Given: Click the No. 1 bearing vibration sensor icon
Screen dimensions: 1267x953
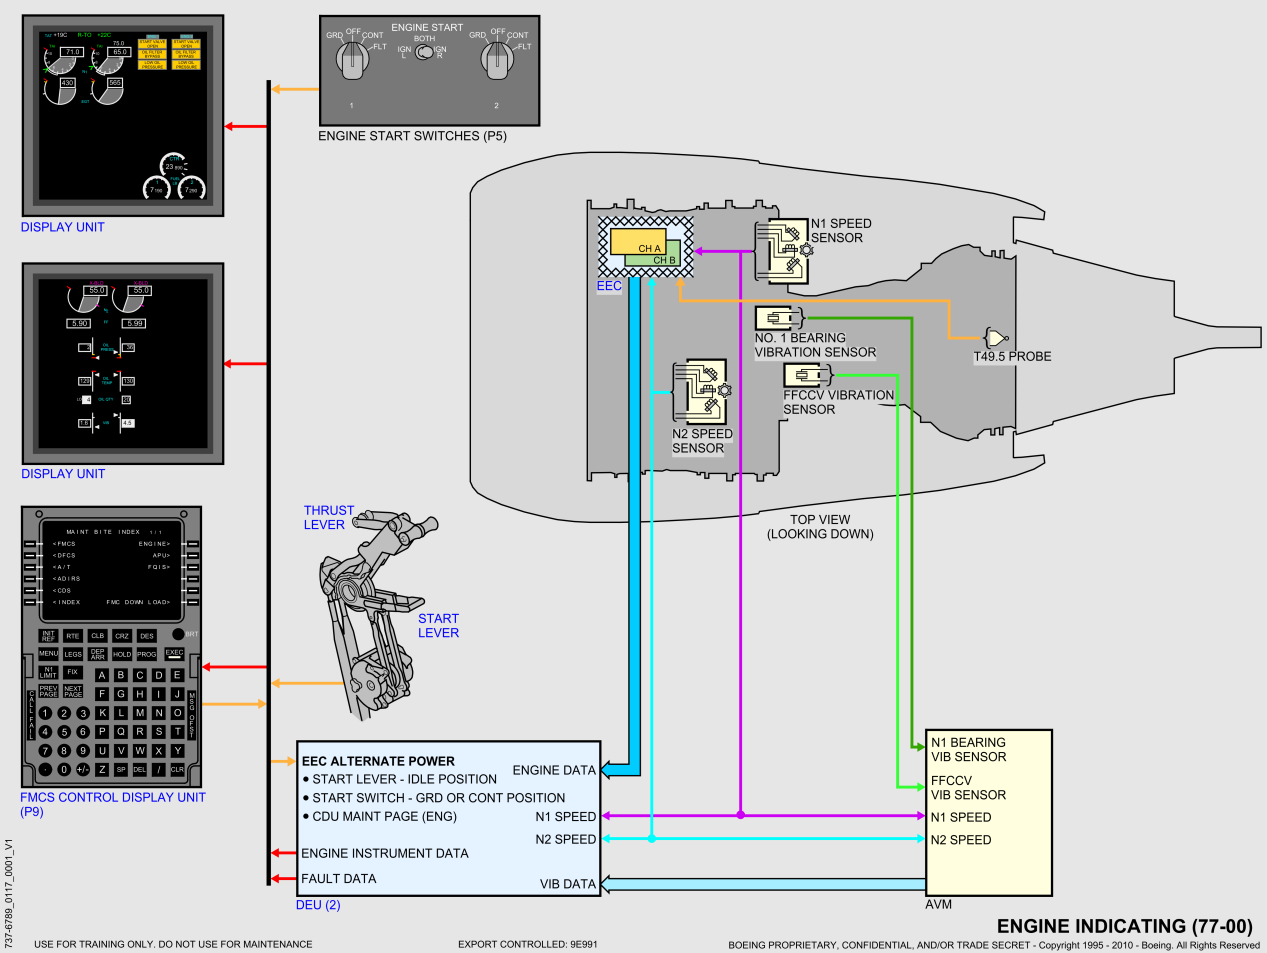Looking at the screenshot, I should [778, 318].
